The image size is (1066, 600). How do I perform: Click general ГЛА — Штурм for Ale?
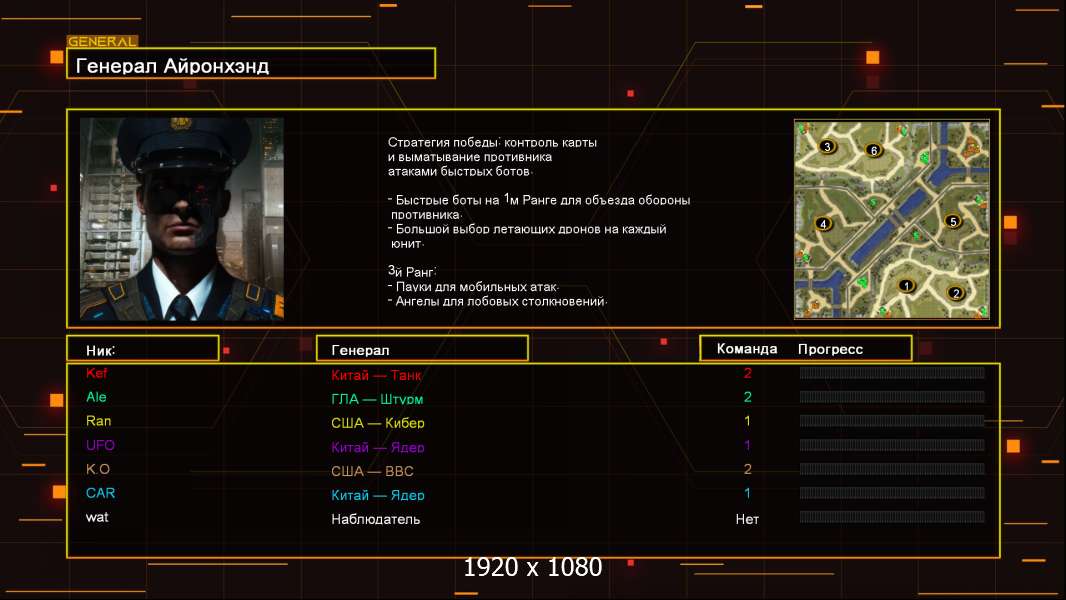[377, 399]
